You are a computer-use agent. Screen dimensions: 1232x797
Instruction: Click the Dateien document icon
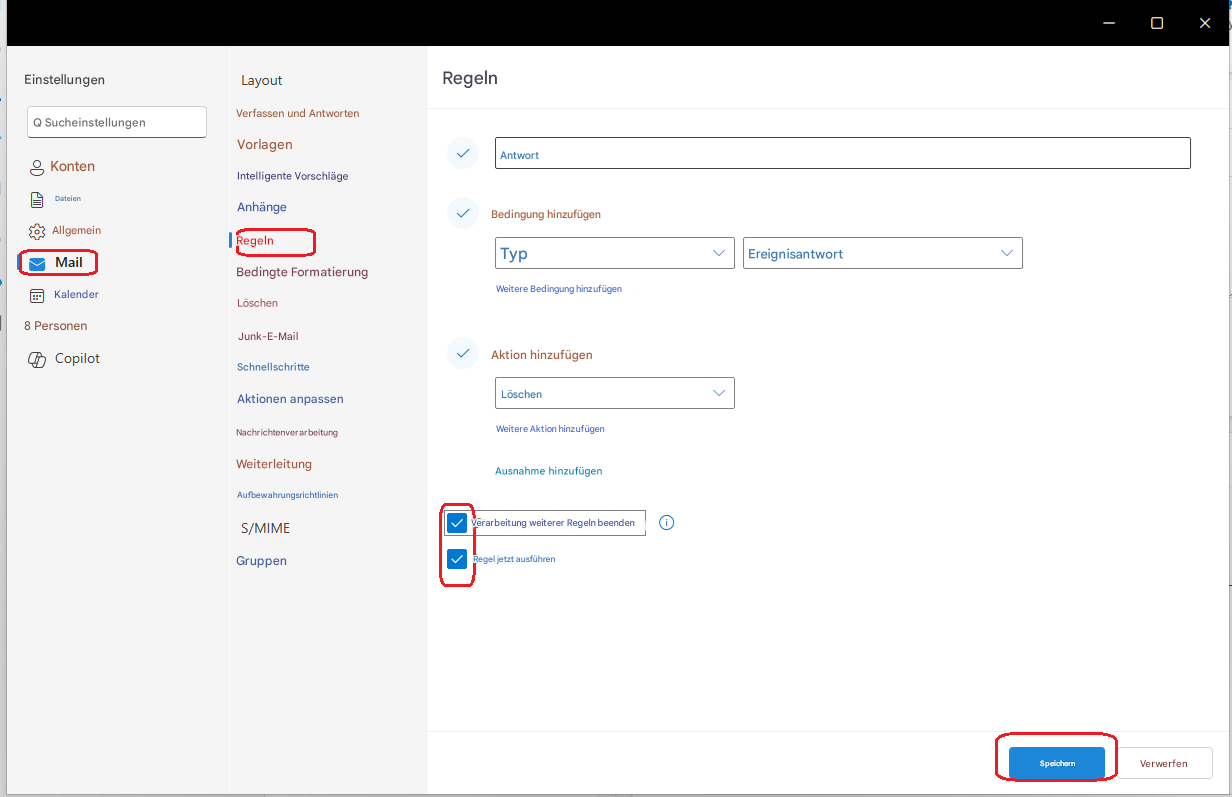[37, 199]
